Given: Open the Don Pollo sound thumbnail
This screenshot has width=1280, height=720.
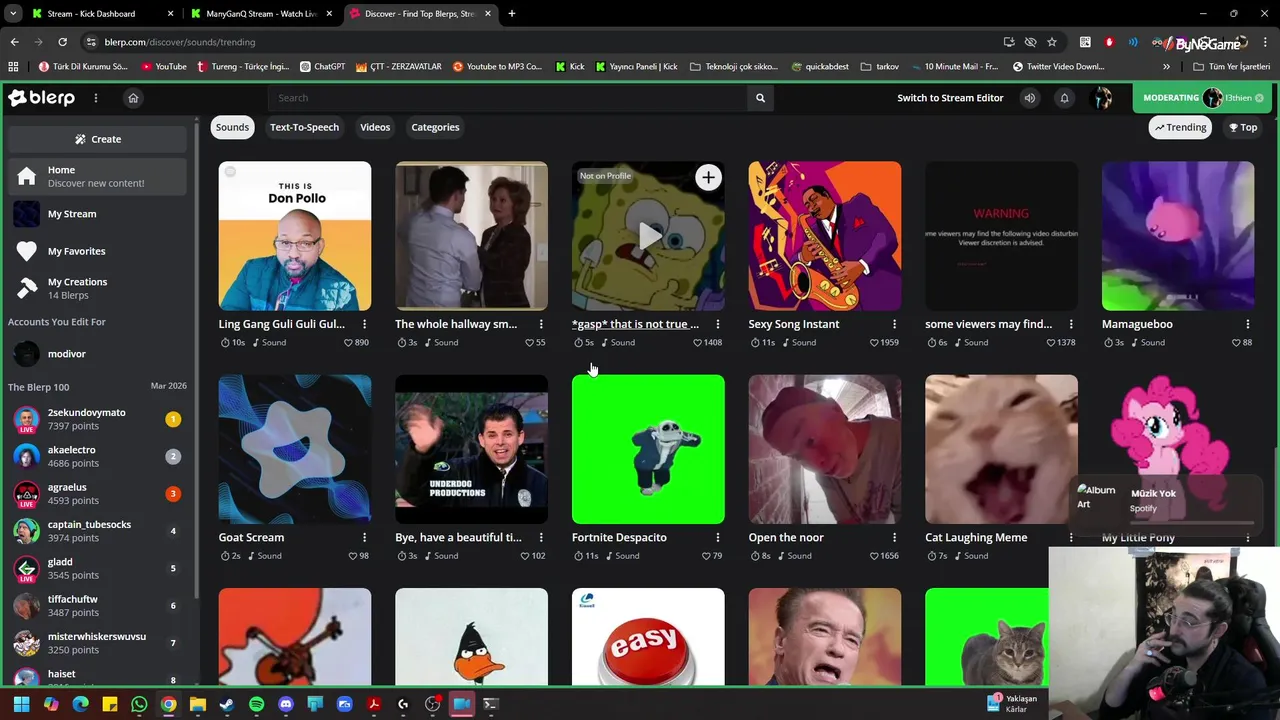Looking at the screenshot, I should [x=295, y=236].
